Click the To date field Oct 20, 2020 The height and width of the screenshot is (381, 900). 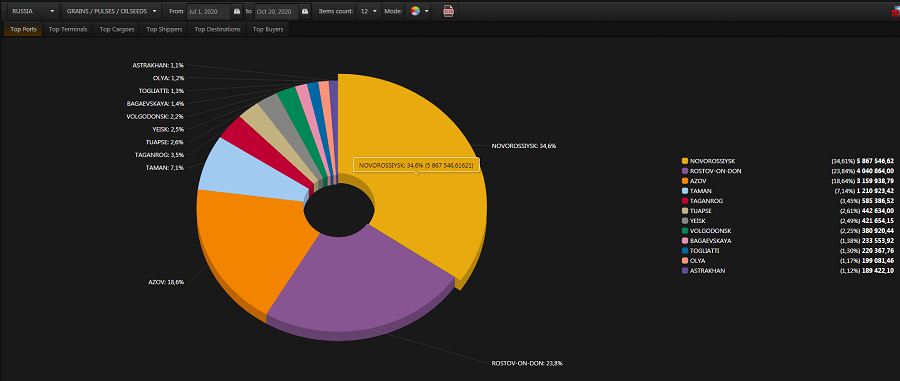(x=277, y=11)
